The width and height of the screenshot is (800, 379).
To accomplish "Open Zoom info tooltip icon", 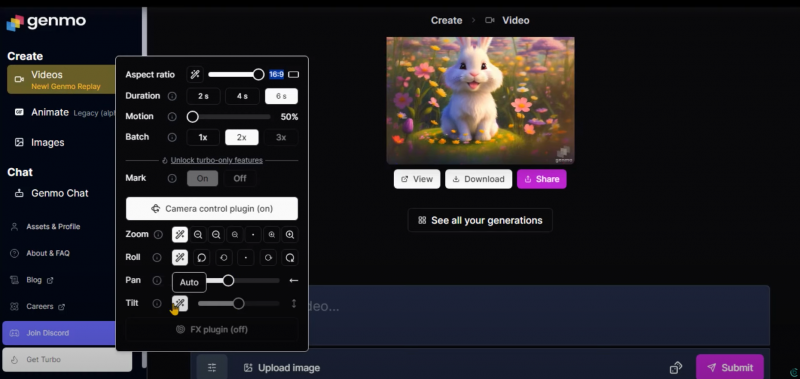I will [x=158, y=235].
